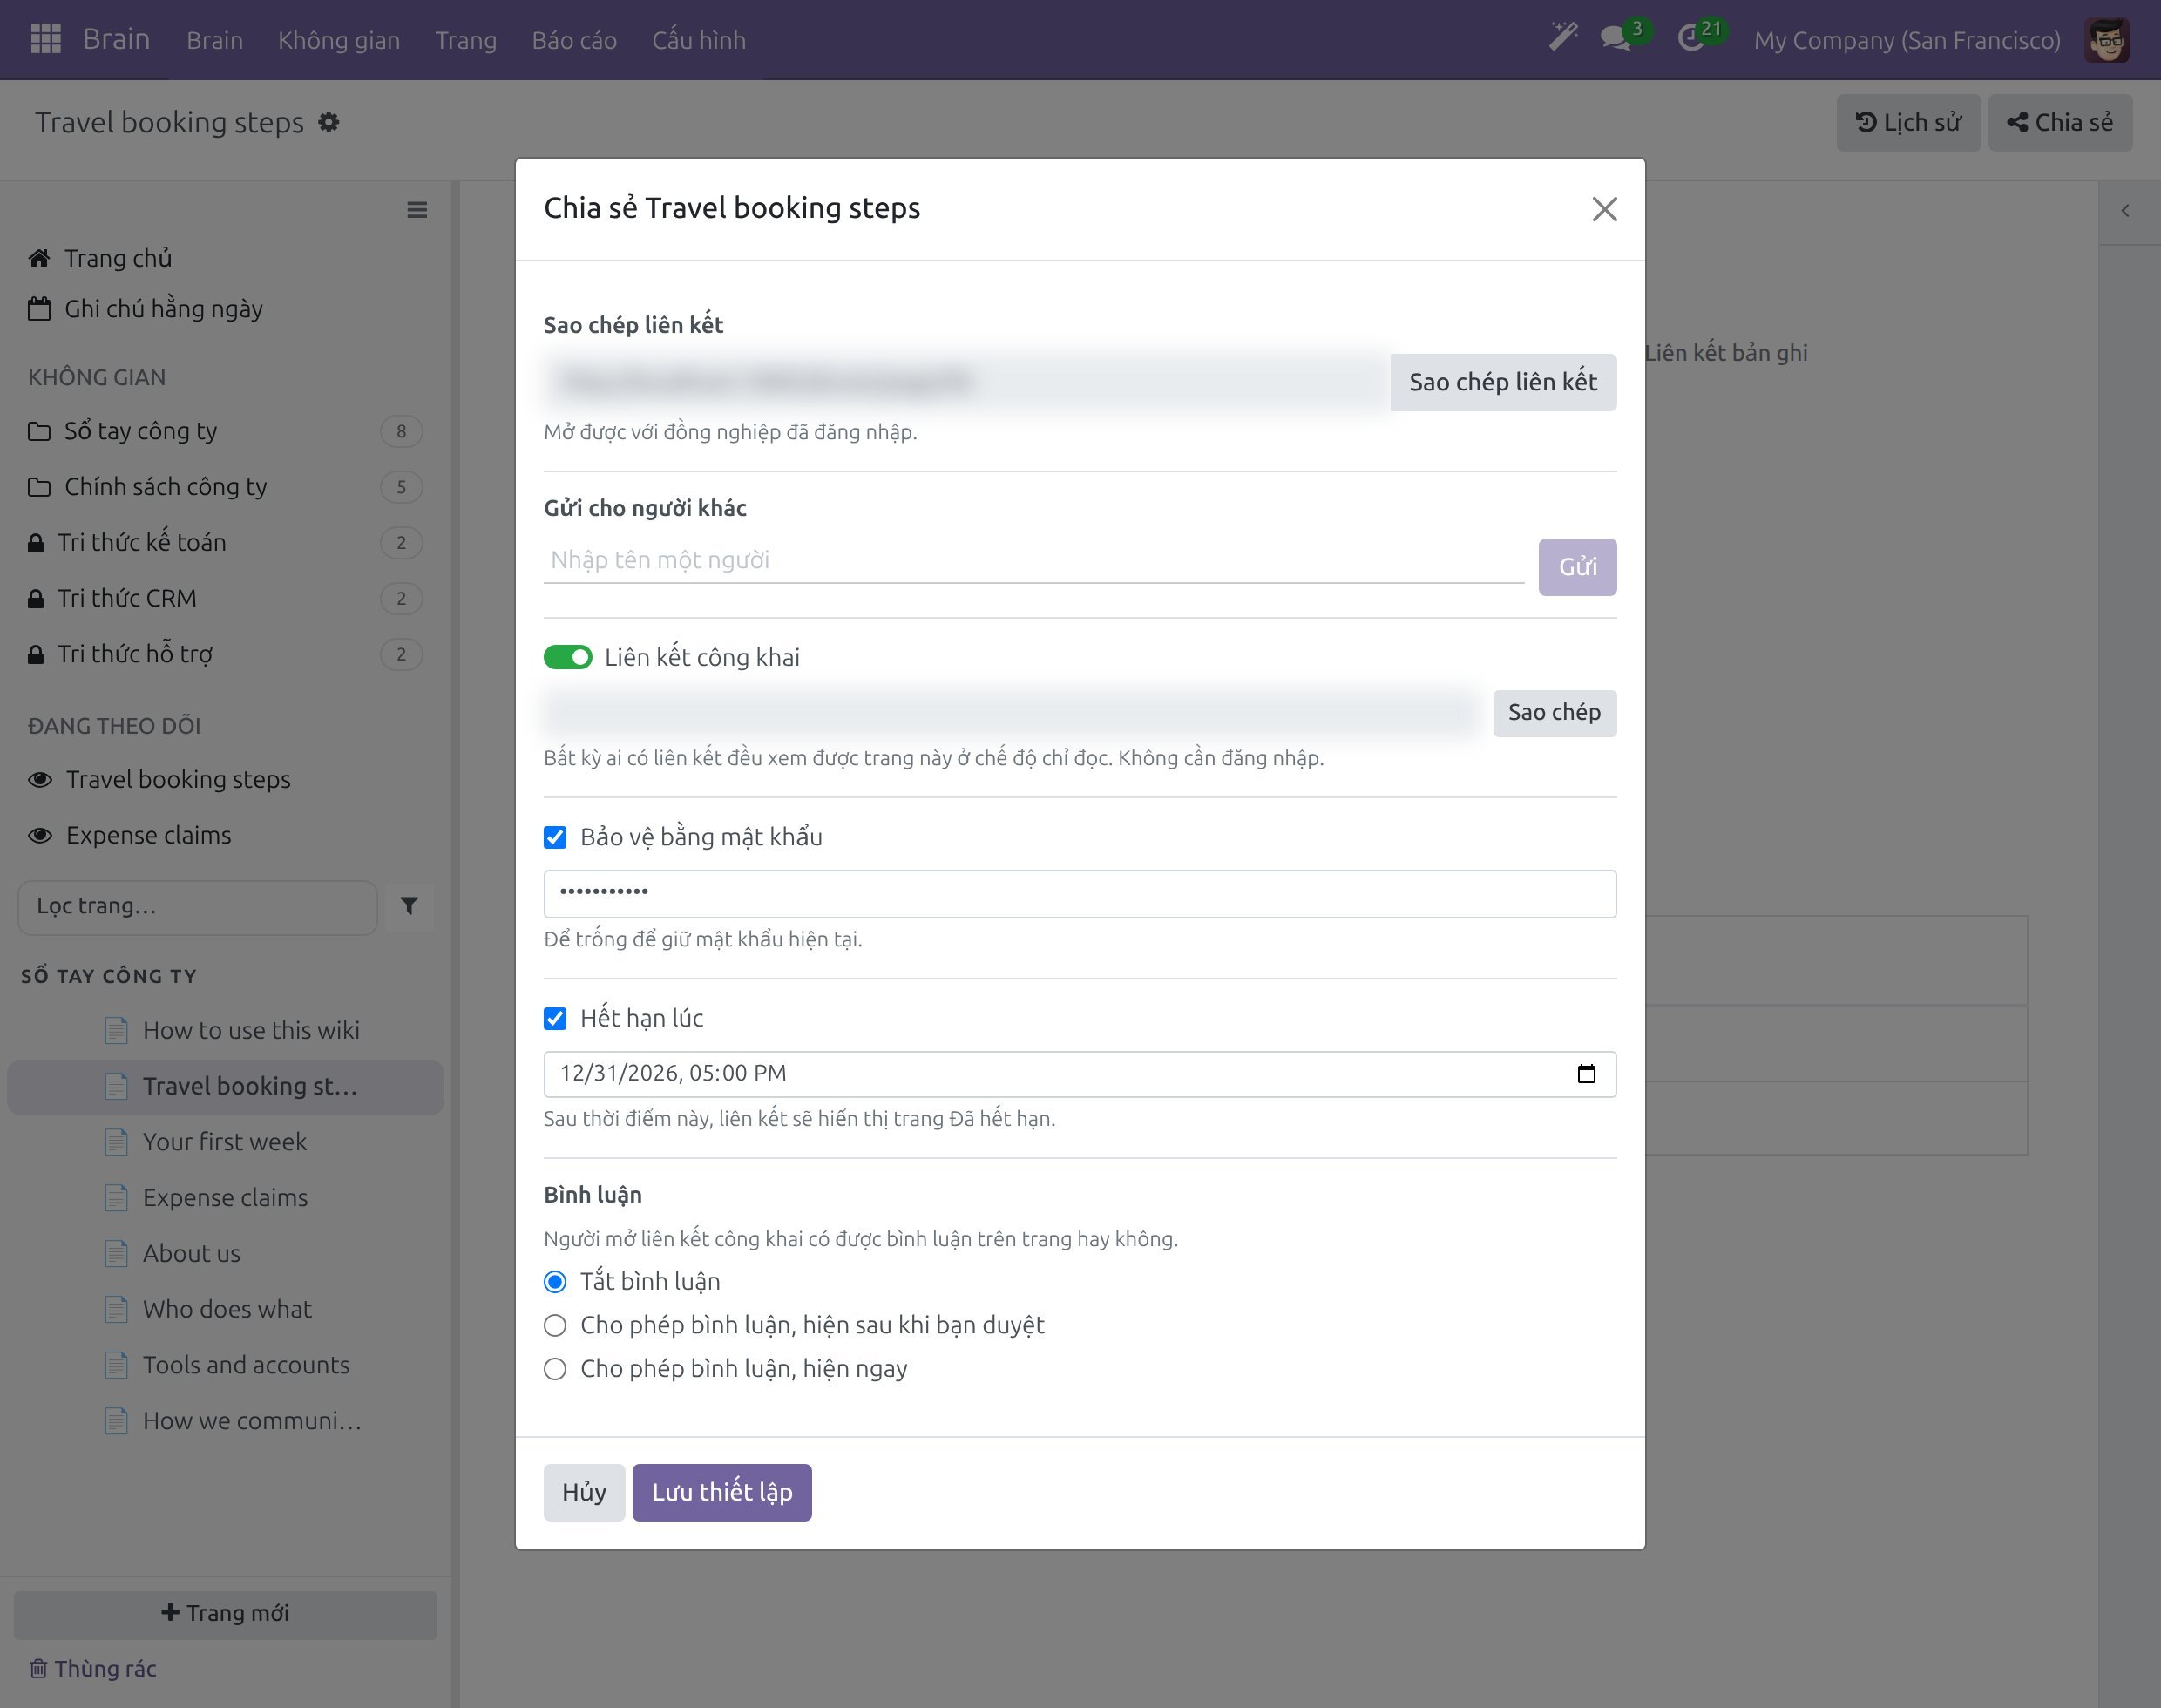Select Cho phép bình luận, hiện ngay
Screen dimensions: 2161x1708
tap(555, 1369)
